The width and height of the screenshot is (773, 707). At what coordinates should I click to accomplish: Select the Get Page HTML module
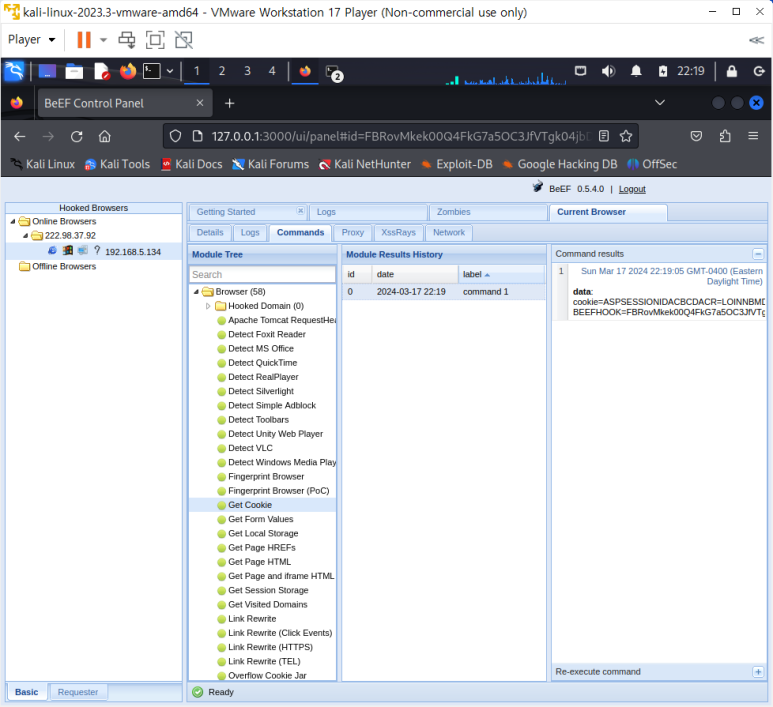point(259,562)
